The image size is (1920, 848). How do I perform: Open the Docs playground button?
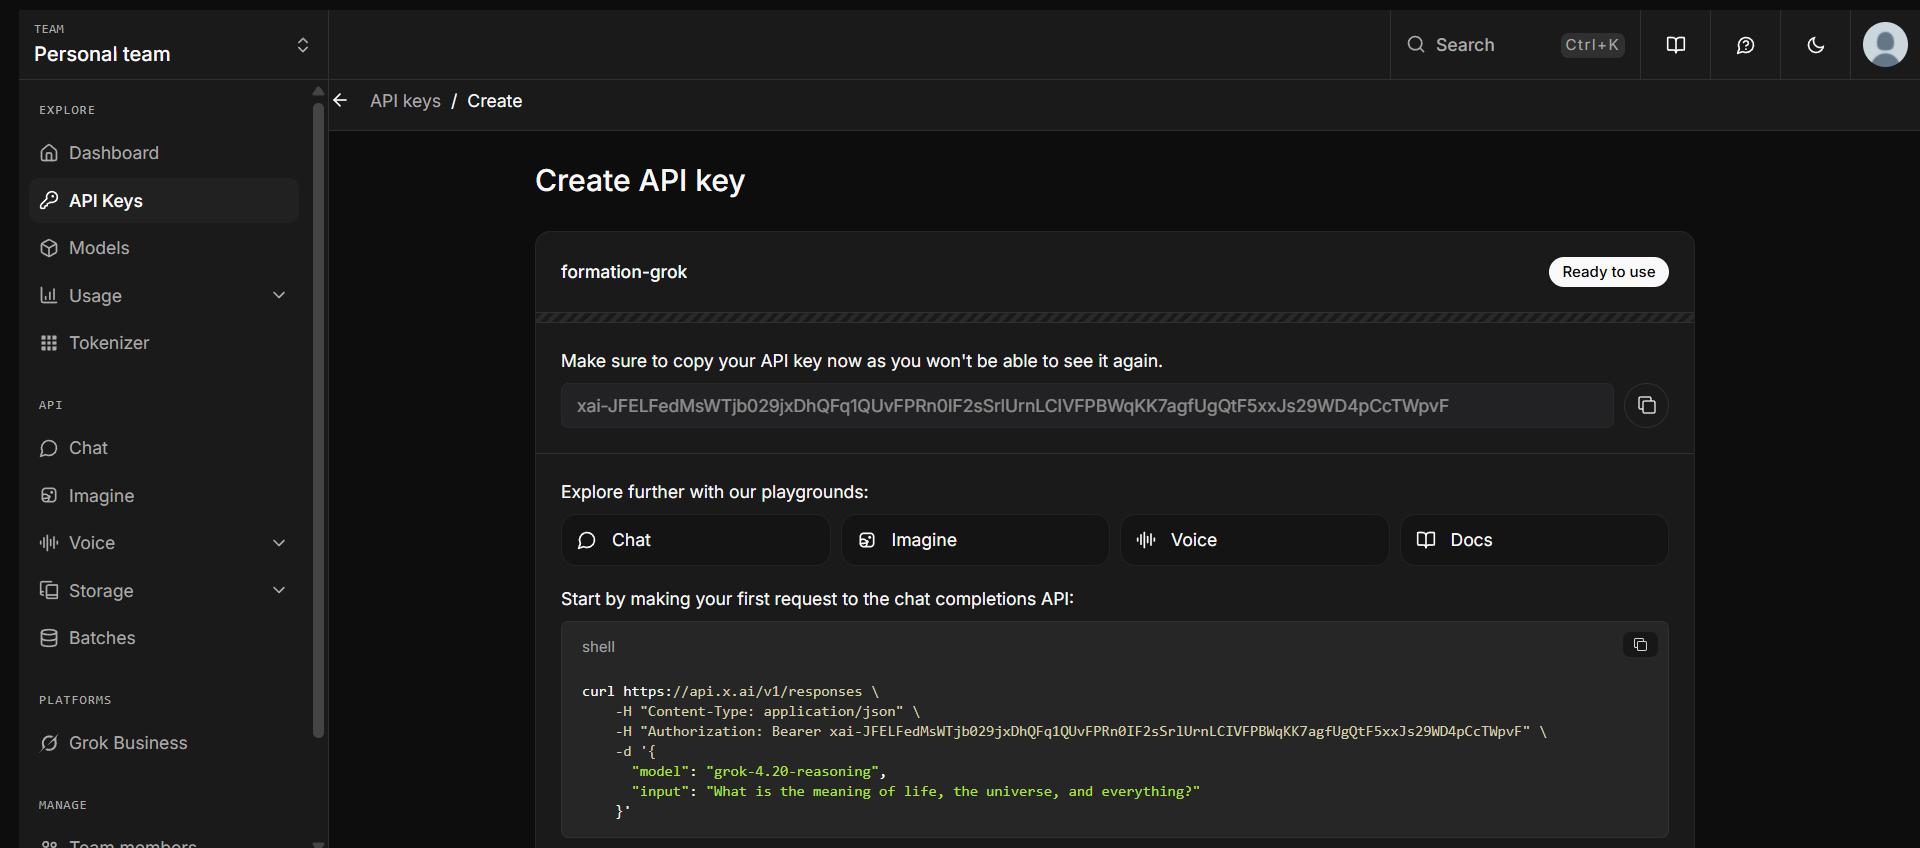click(1534, 540)
